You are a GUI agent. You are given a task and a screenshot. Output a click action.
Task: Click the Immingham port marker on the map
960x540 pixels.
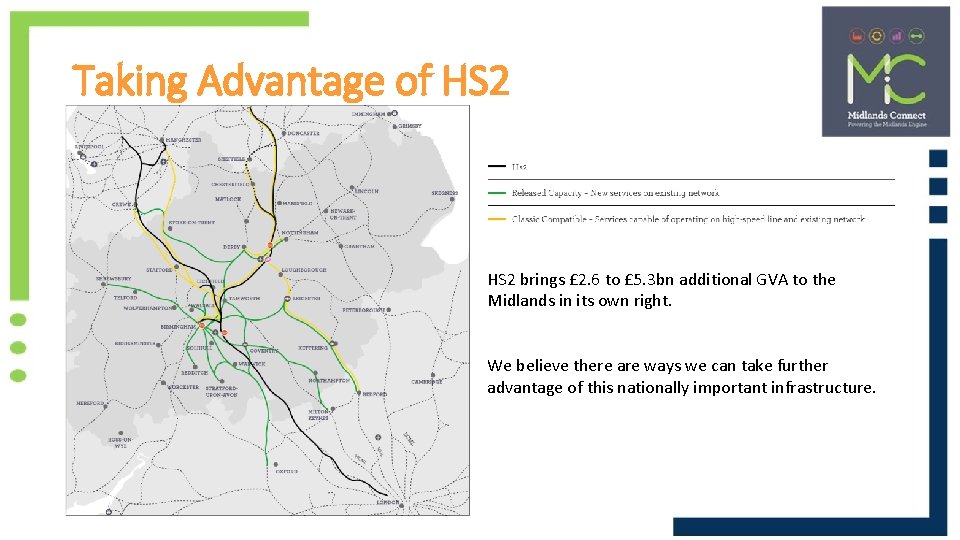coord(395,113)
